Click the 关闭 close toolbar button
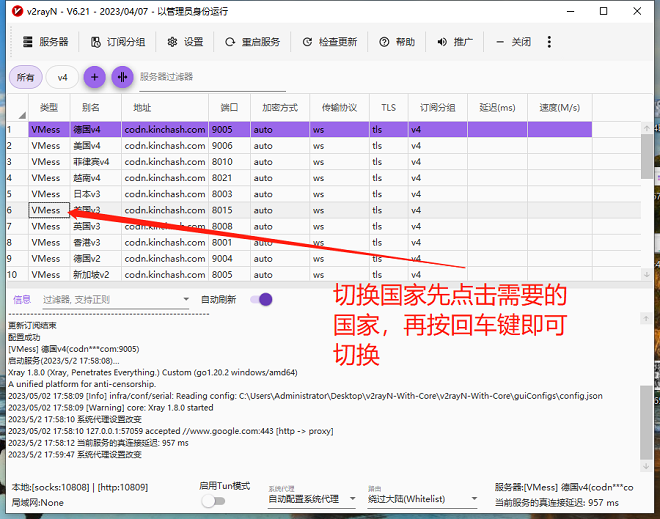 [515, 42]
